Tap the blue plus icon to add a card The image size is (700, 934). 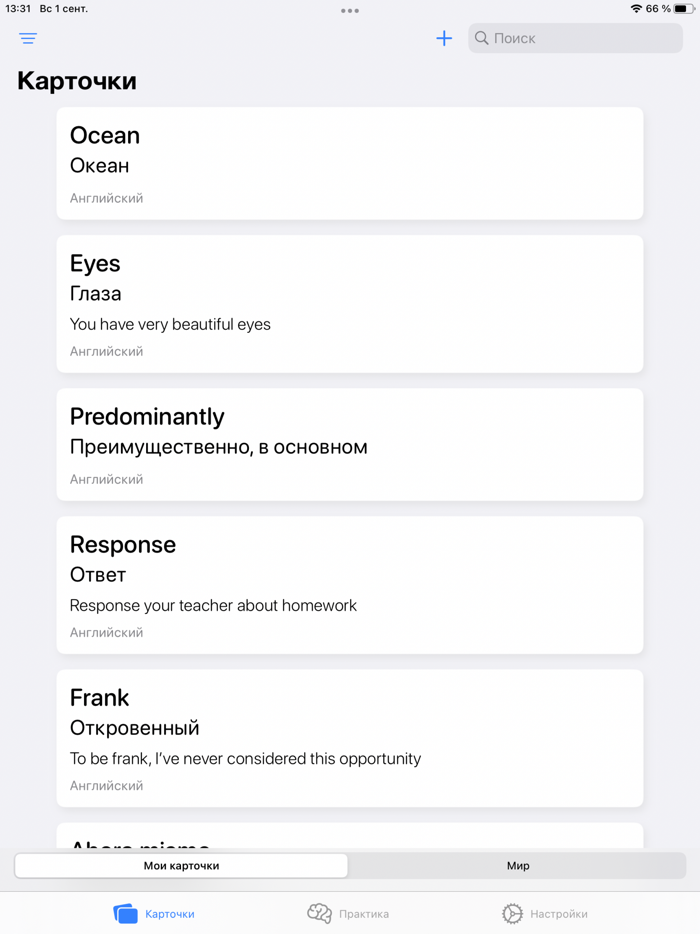coord(444,38)
